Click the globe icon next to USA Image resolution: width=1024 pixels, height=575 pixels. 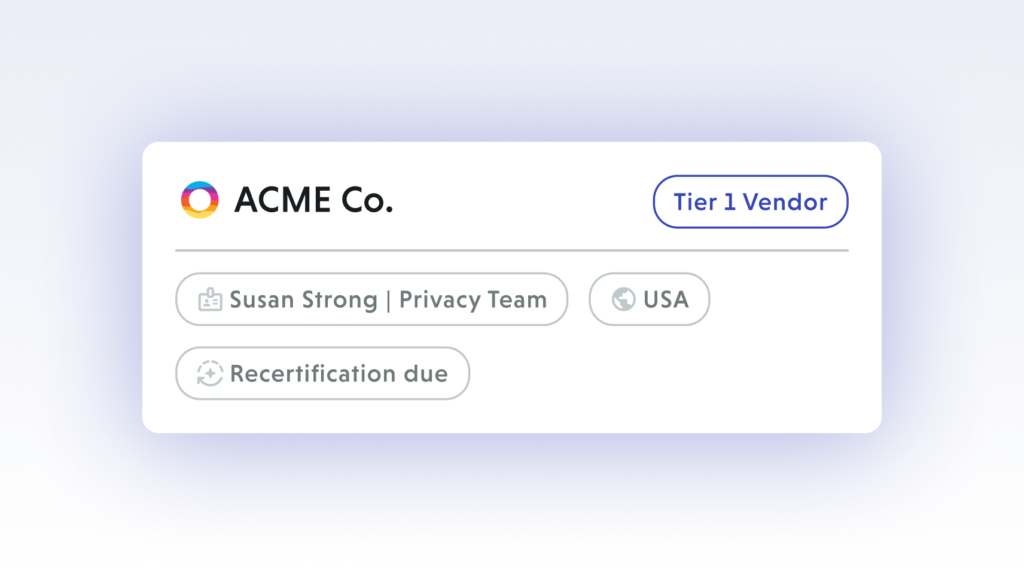pyautogui.click(x=623, y=299)
